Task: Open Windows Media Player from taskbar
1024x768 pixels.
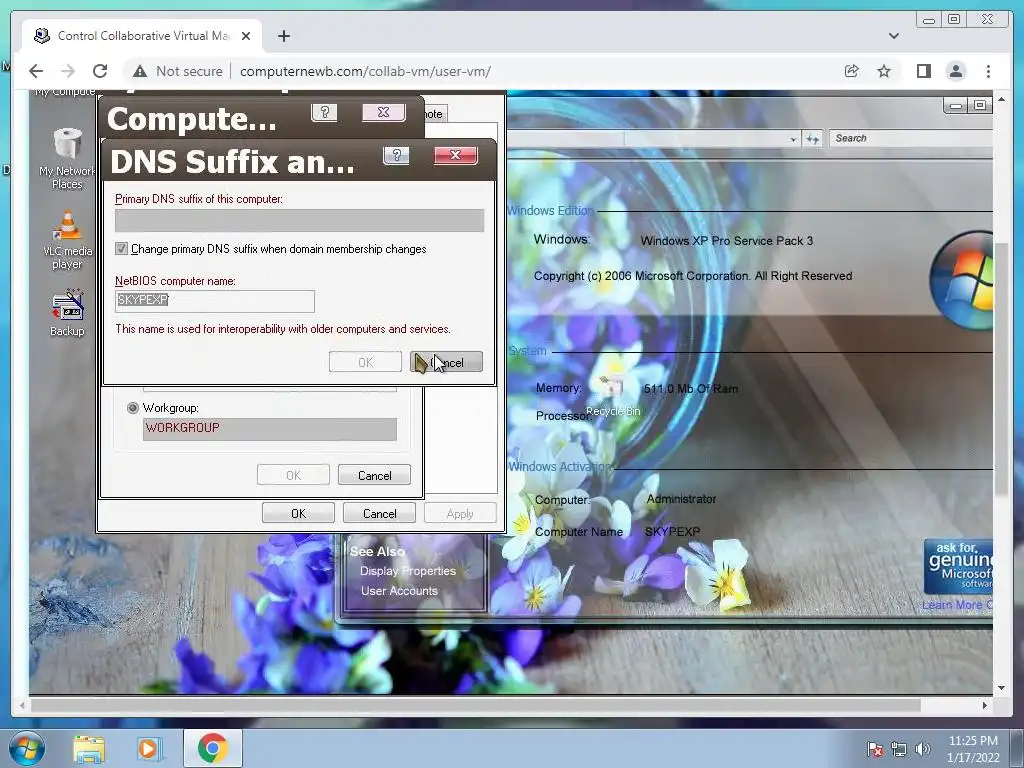Action: tap(148, 748)
